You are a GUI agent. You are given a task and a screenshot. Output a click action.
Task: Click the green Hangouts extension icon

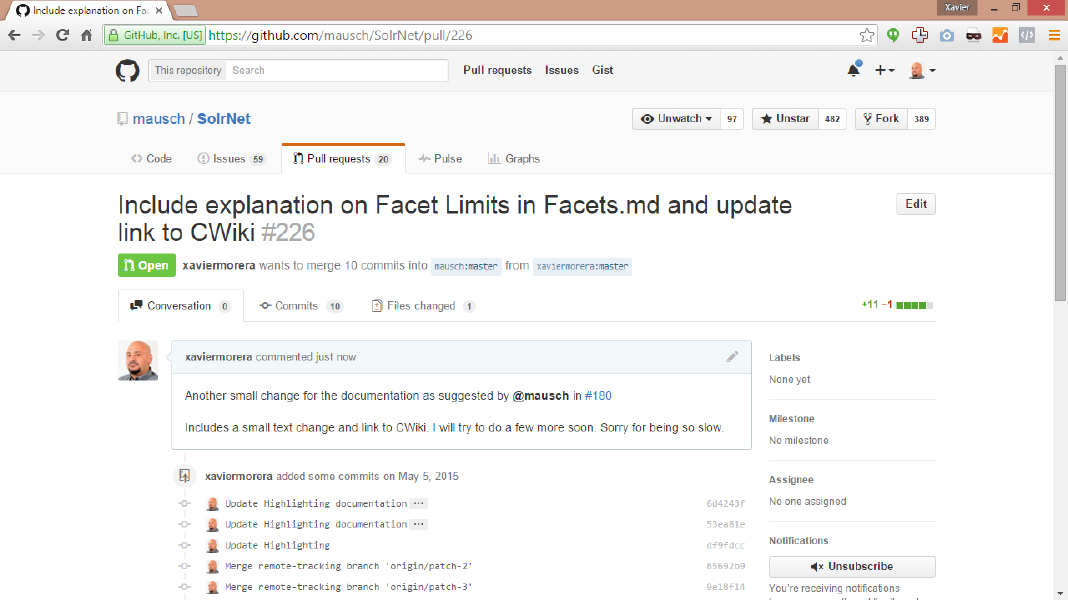893,35
